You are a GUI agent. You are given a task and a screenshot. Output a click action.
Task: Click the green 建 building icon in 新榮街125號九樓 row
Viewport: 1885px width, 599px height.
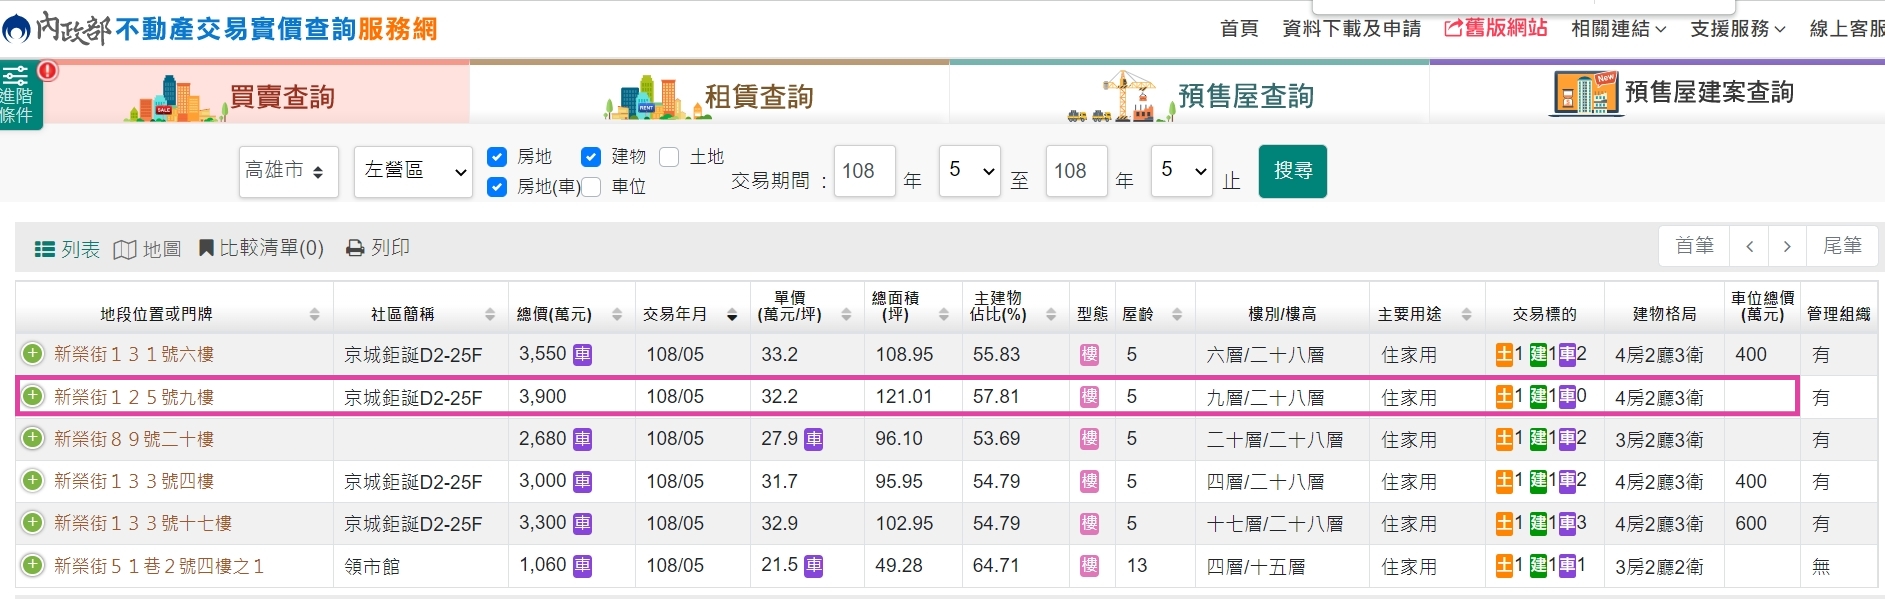coord(1539,396)
